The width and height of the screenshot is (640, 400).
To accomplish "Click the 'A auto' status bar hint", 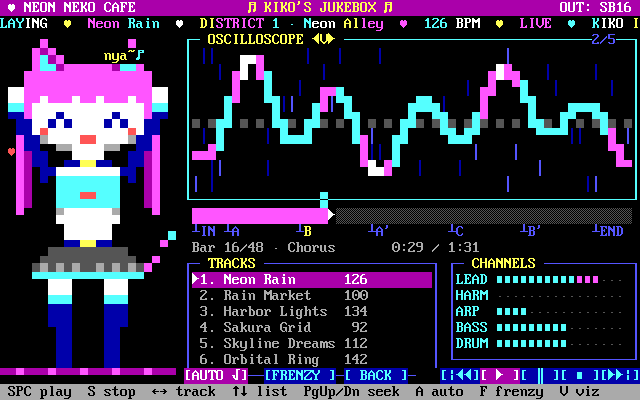I will [440, 391].
